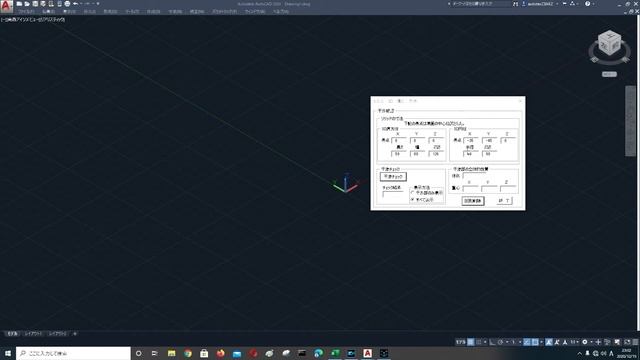Click the navigation bar on right edge
Image resolution: width=640 pixels, height=360 pixels.
pyautogui.click(x=630, y=120)
